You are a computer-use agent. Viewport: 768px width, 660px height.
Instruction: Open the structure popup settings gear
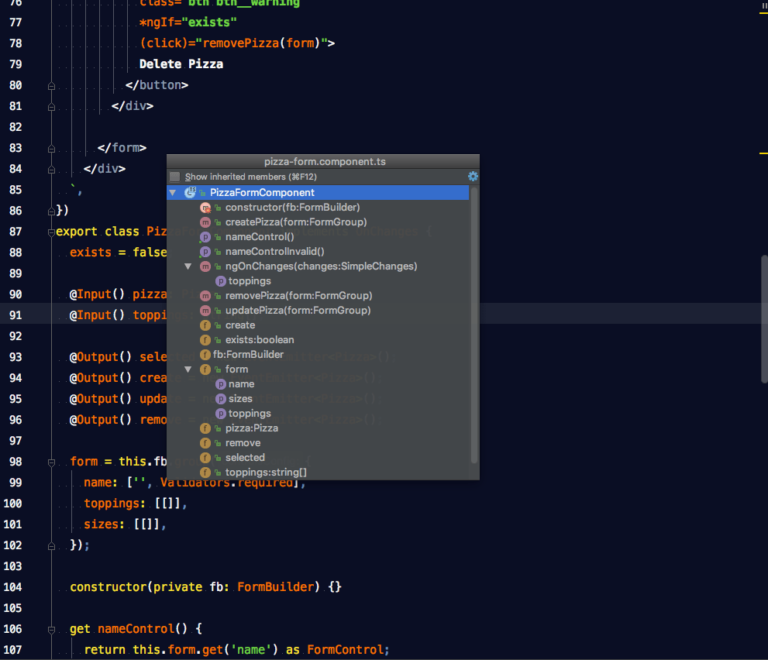(473, 177)
